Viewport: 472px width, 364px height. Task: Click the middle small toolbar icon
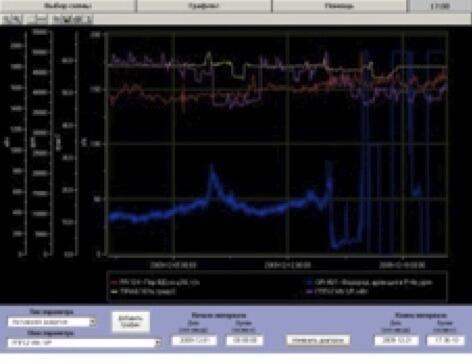38,20
